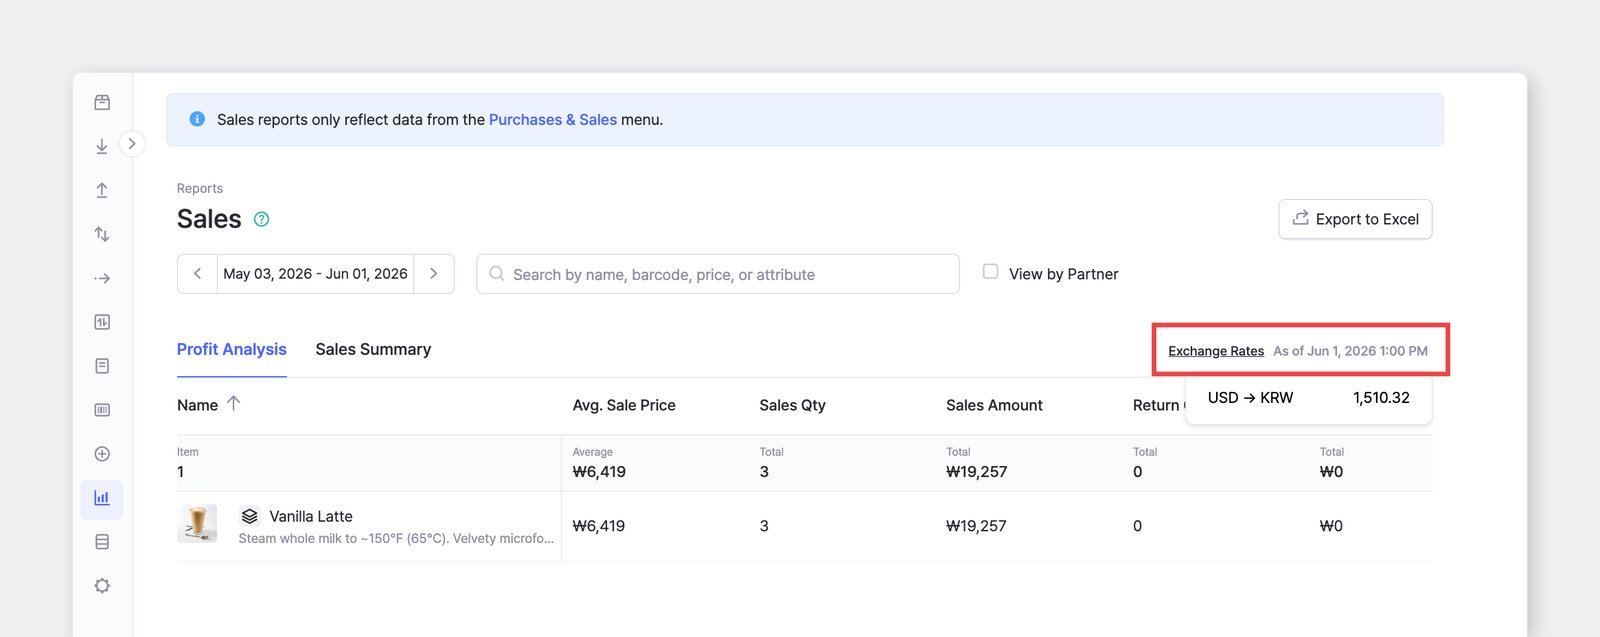Open the May 03 - Jun 01 date picker
This screenshot has height=637, width=1600.
coord(316,274)
